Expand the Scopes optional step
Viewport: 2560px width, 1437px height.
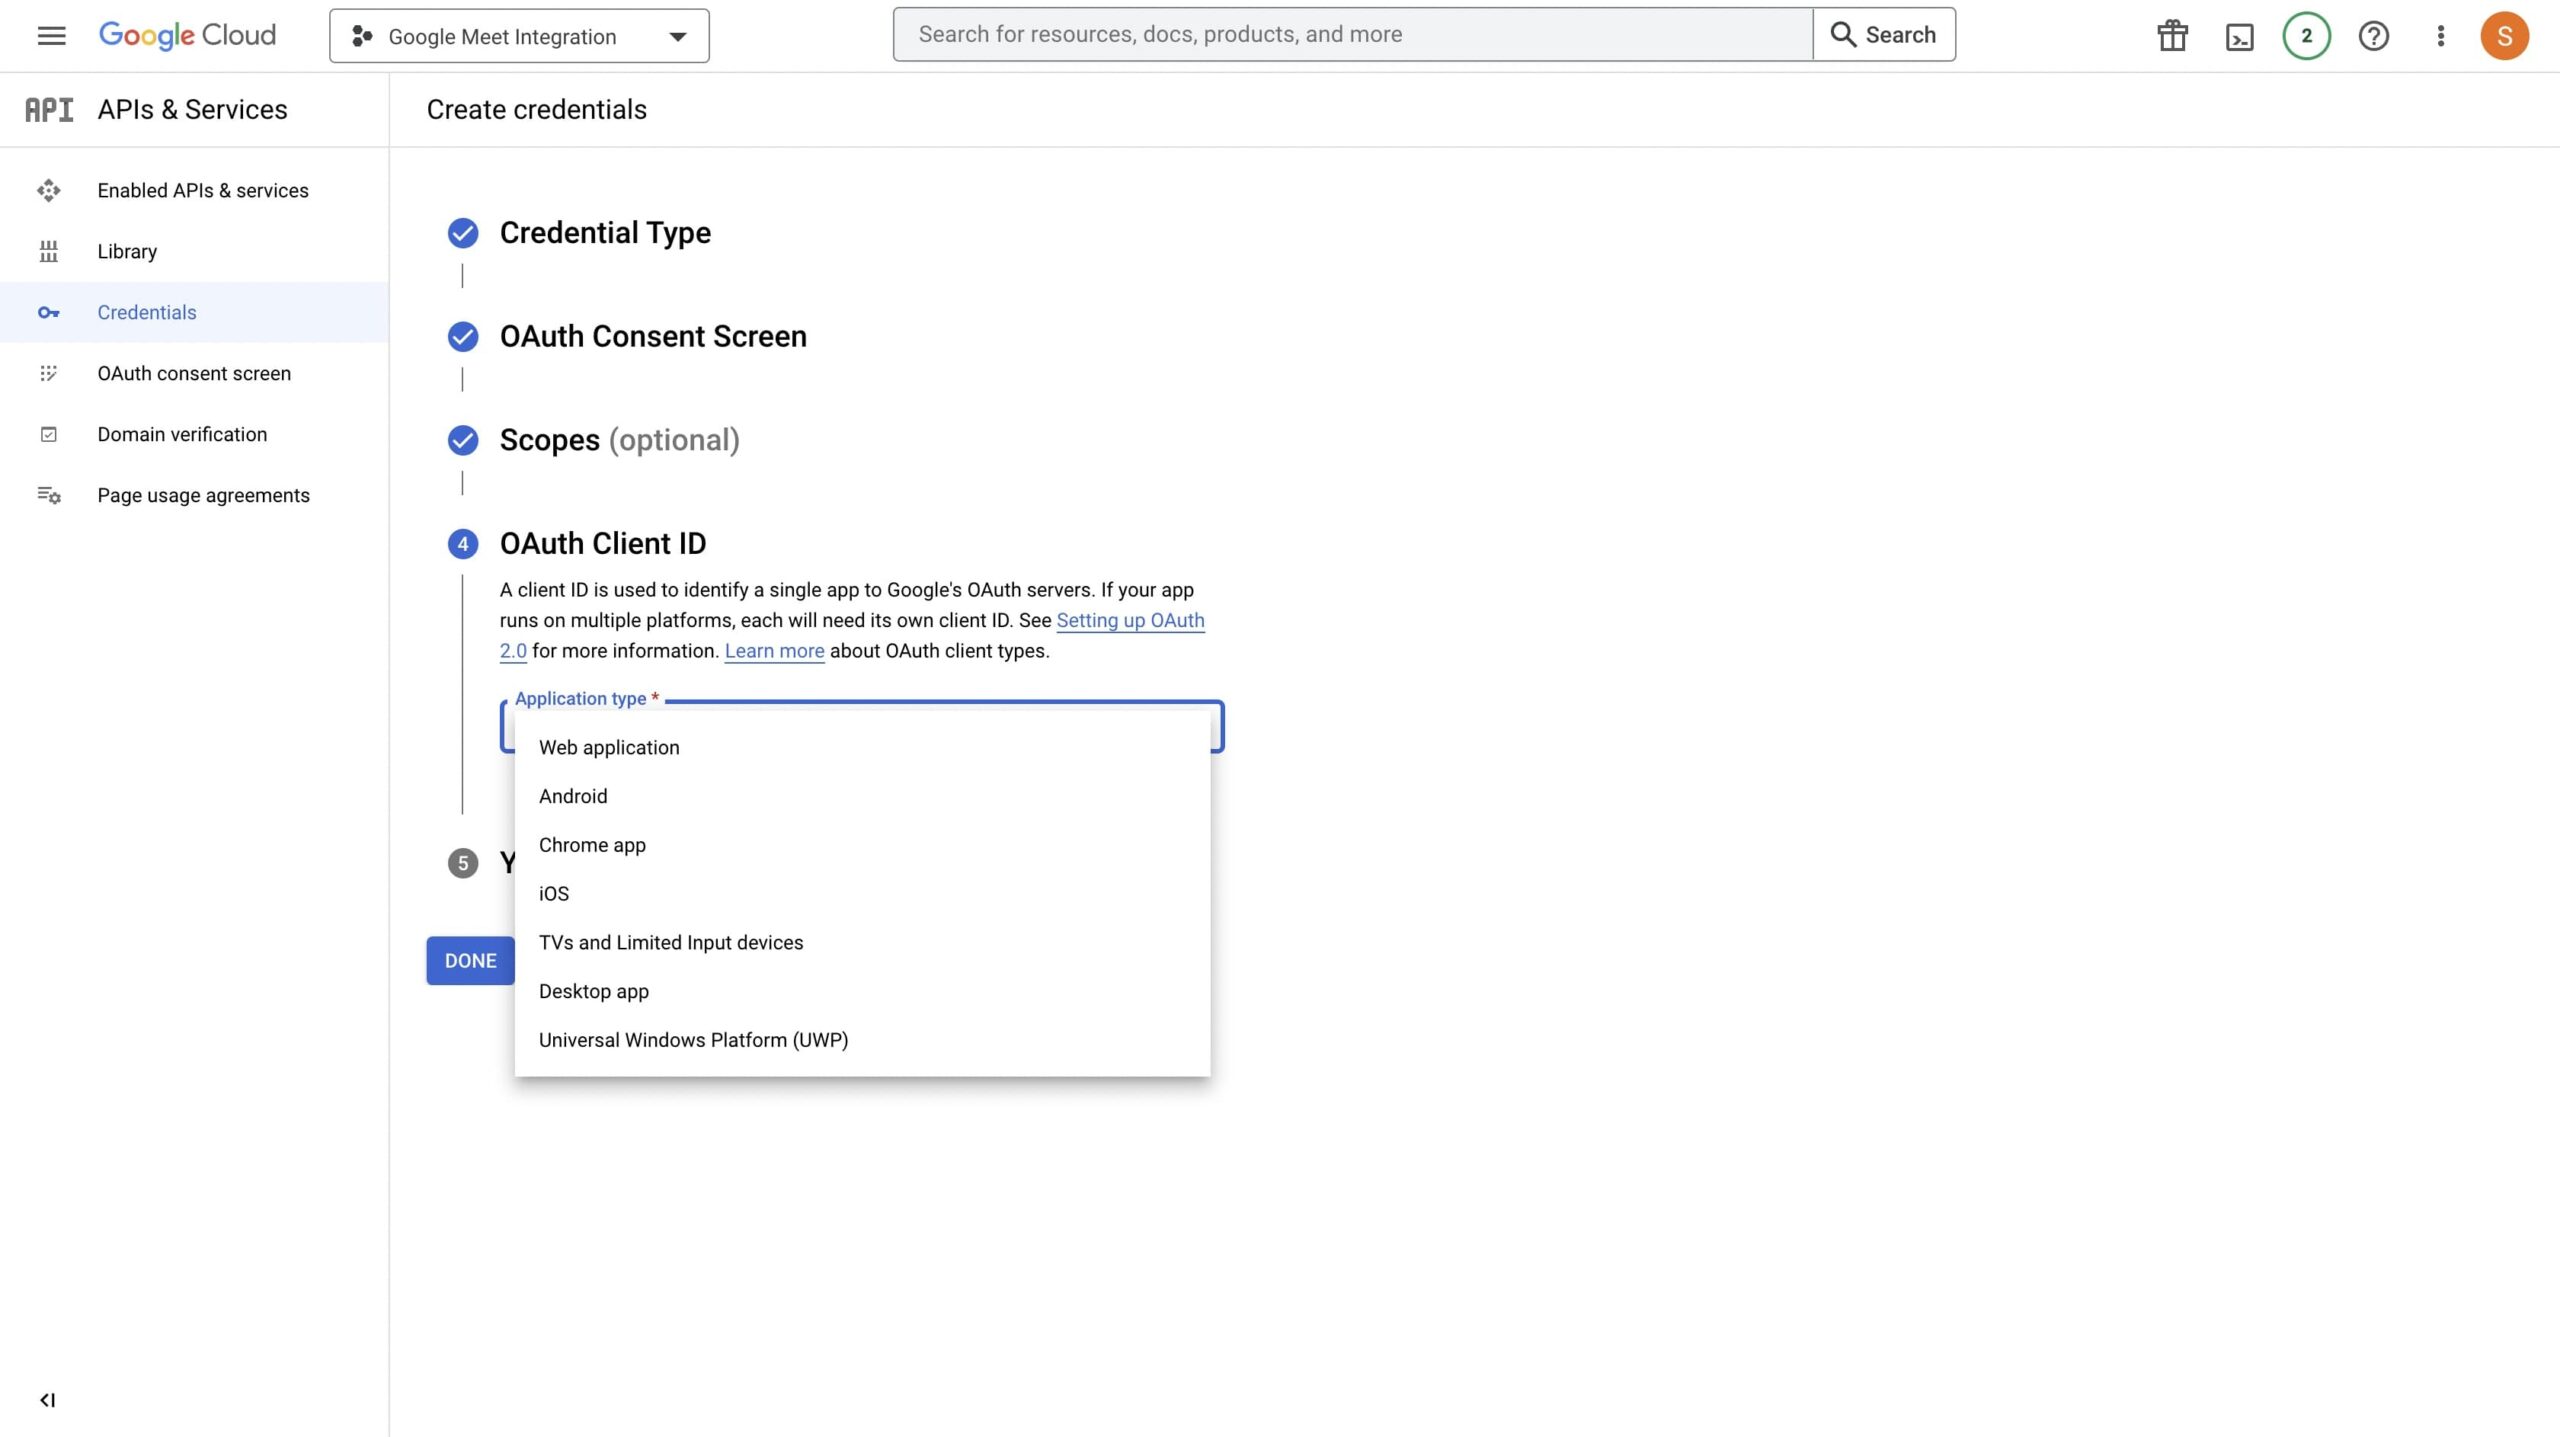(620, 440)
